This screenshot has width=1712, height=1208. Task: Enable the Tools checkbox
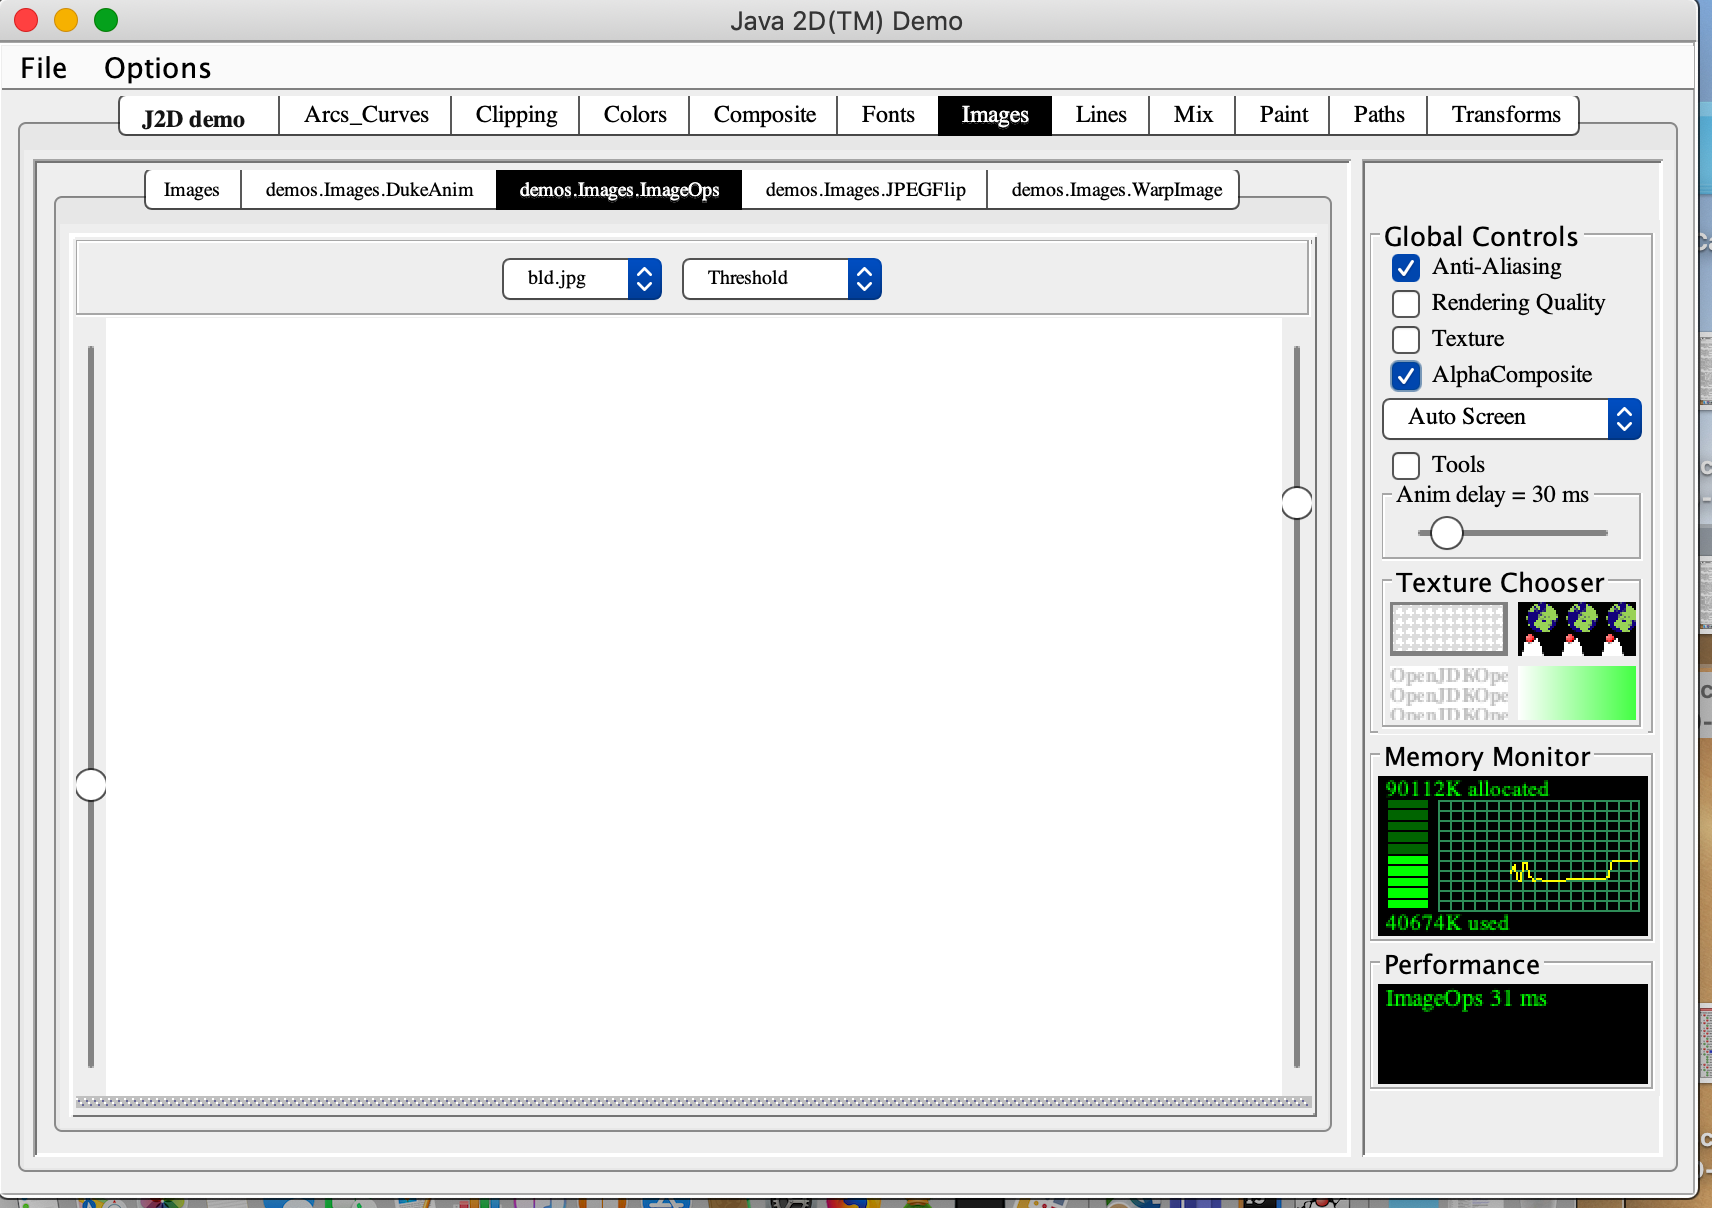1406,466
